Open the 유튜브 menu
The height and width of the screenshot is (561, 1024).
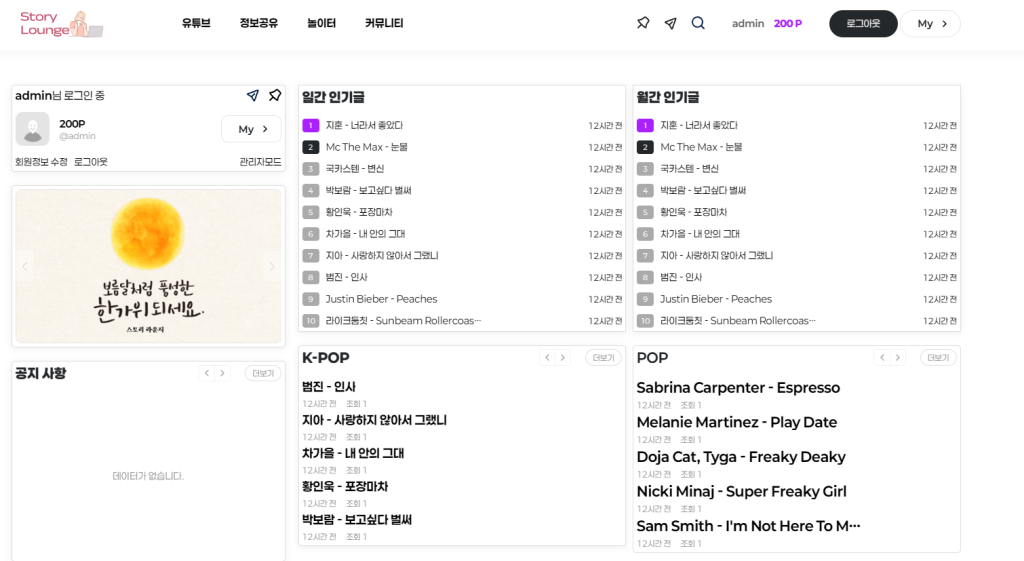pos(196,23)
